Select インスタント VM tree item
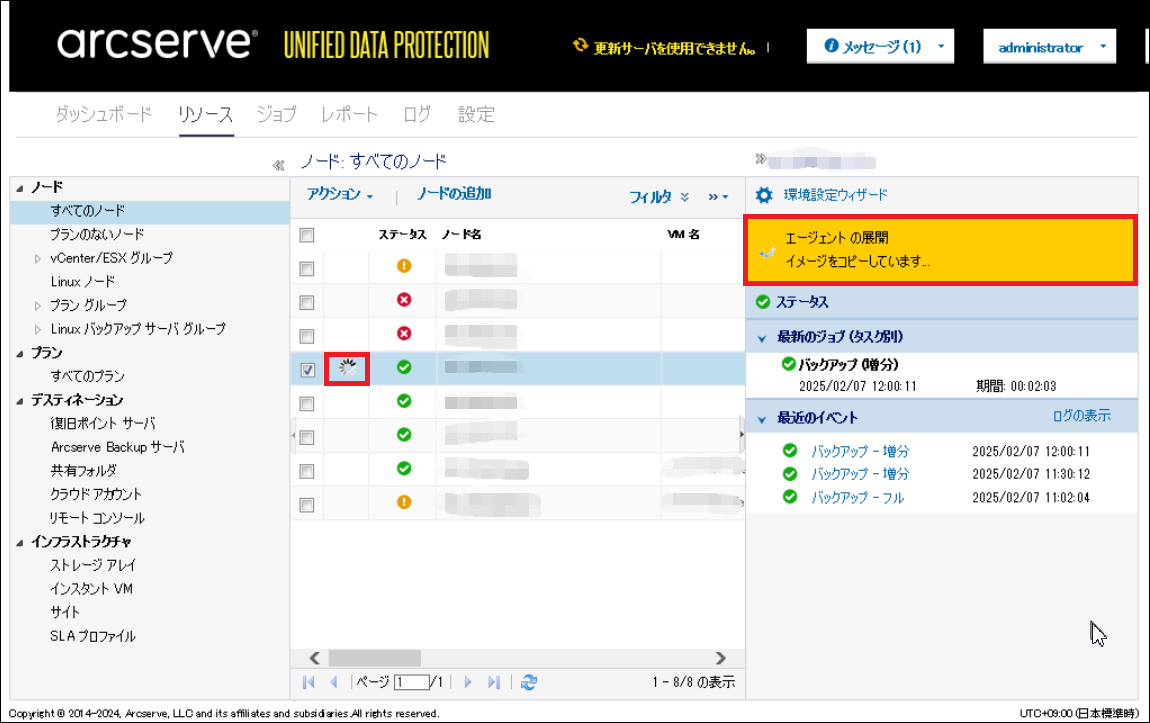The height and width of the screenshot is (723, 1150). tap(91, 589)
